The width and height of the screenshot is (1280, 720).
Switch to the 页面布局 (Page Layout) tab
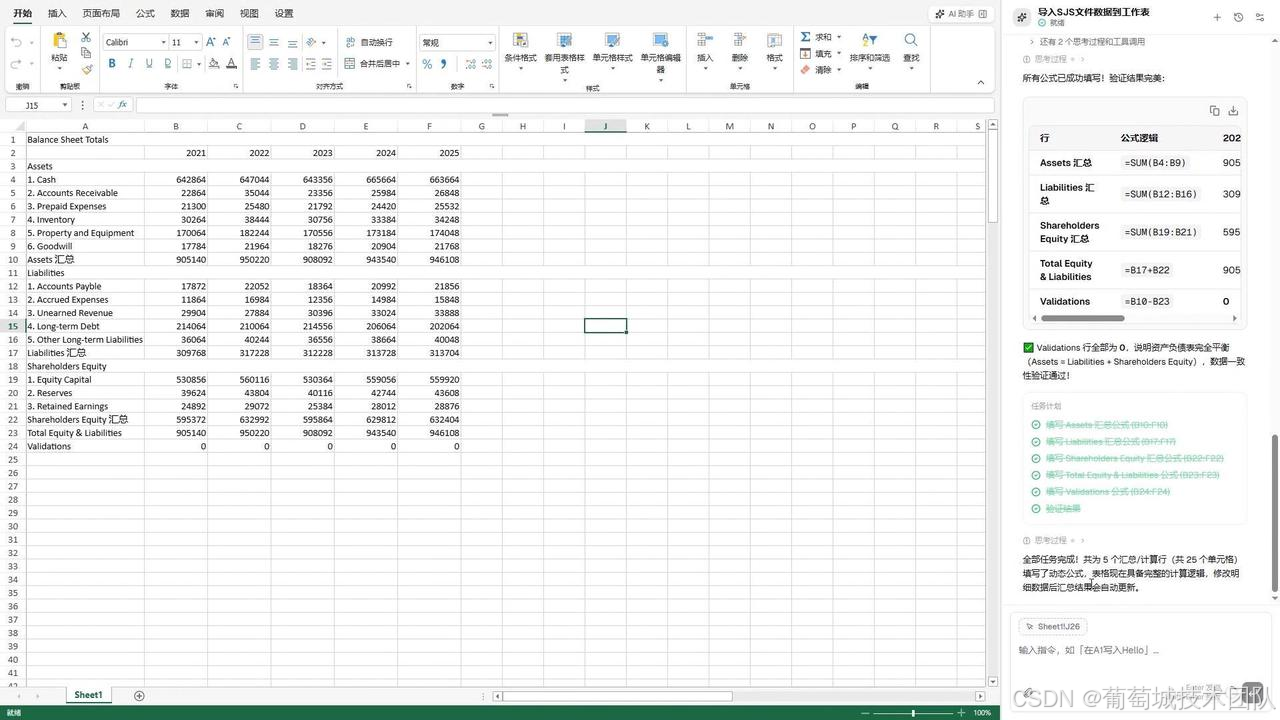coord(101,13)
